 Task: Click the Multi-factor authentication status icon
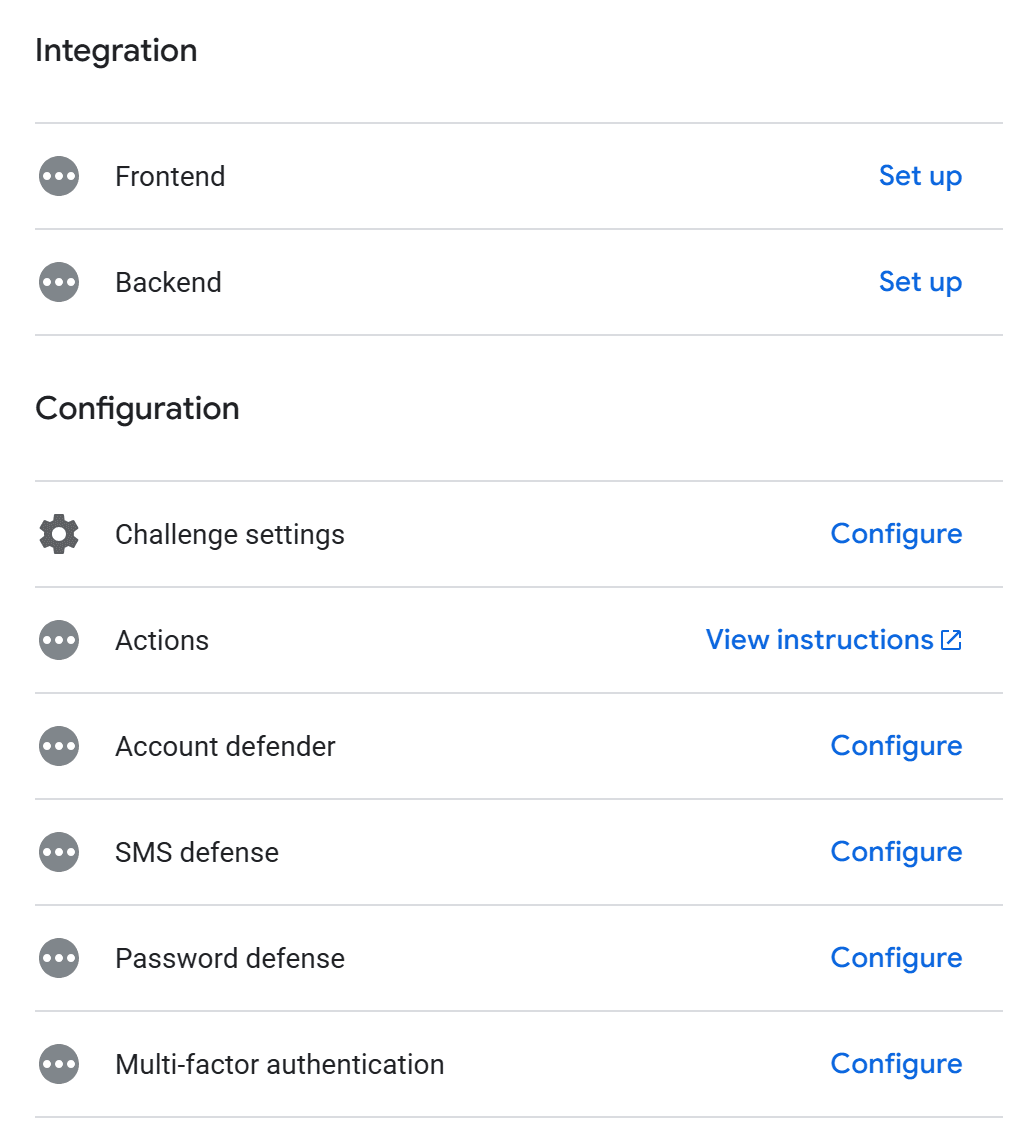[59, 1065]
